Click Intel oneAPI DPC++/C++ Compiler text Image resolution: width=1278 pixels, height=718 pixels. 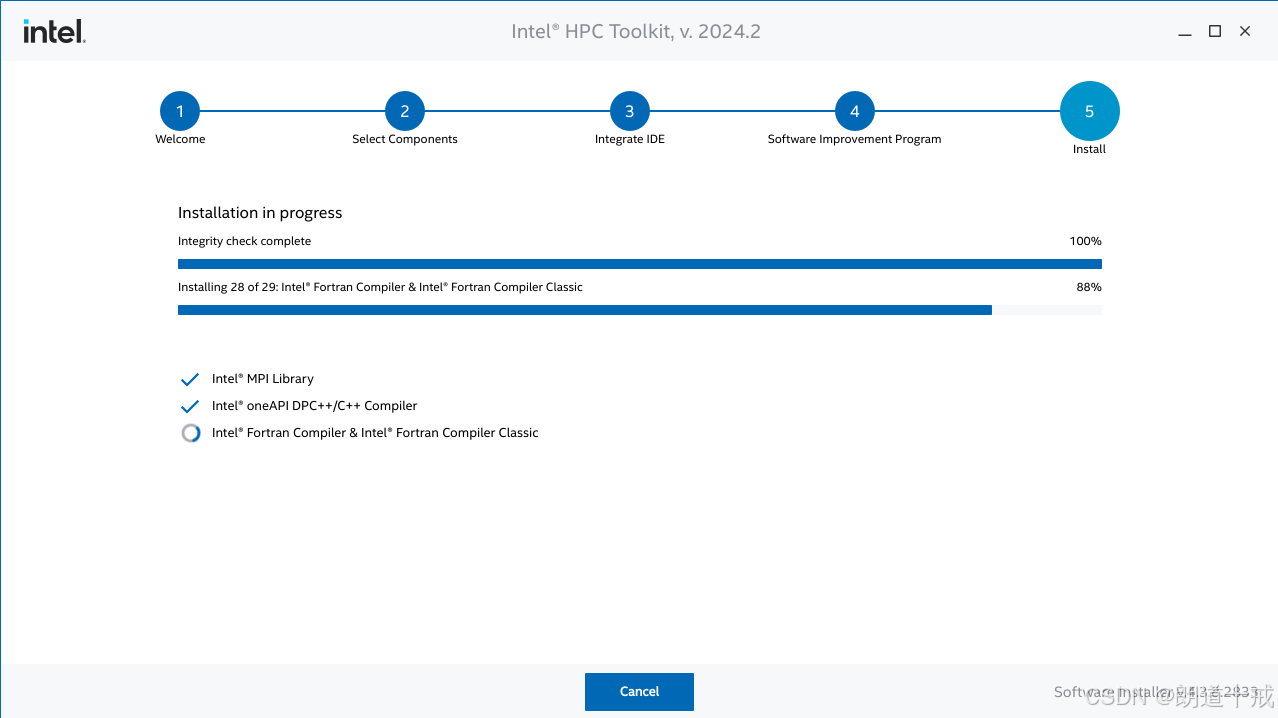click(x=315, y=406)
